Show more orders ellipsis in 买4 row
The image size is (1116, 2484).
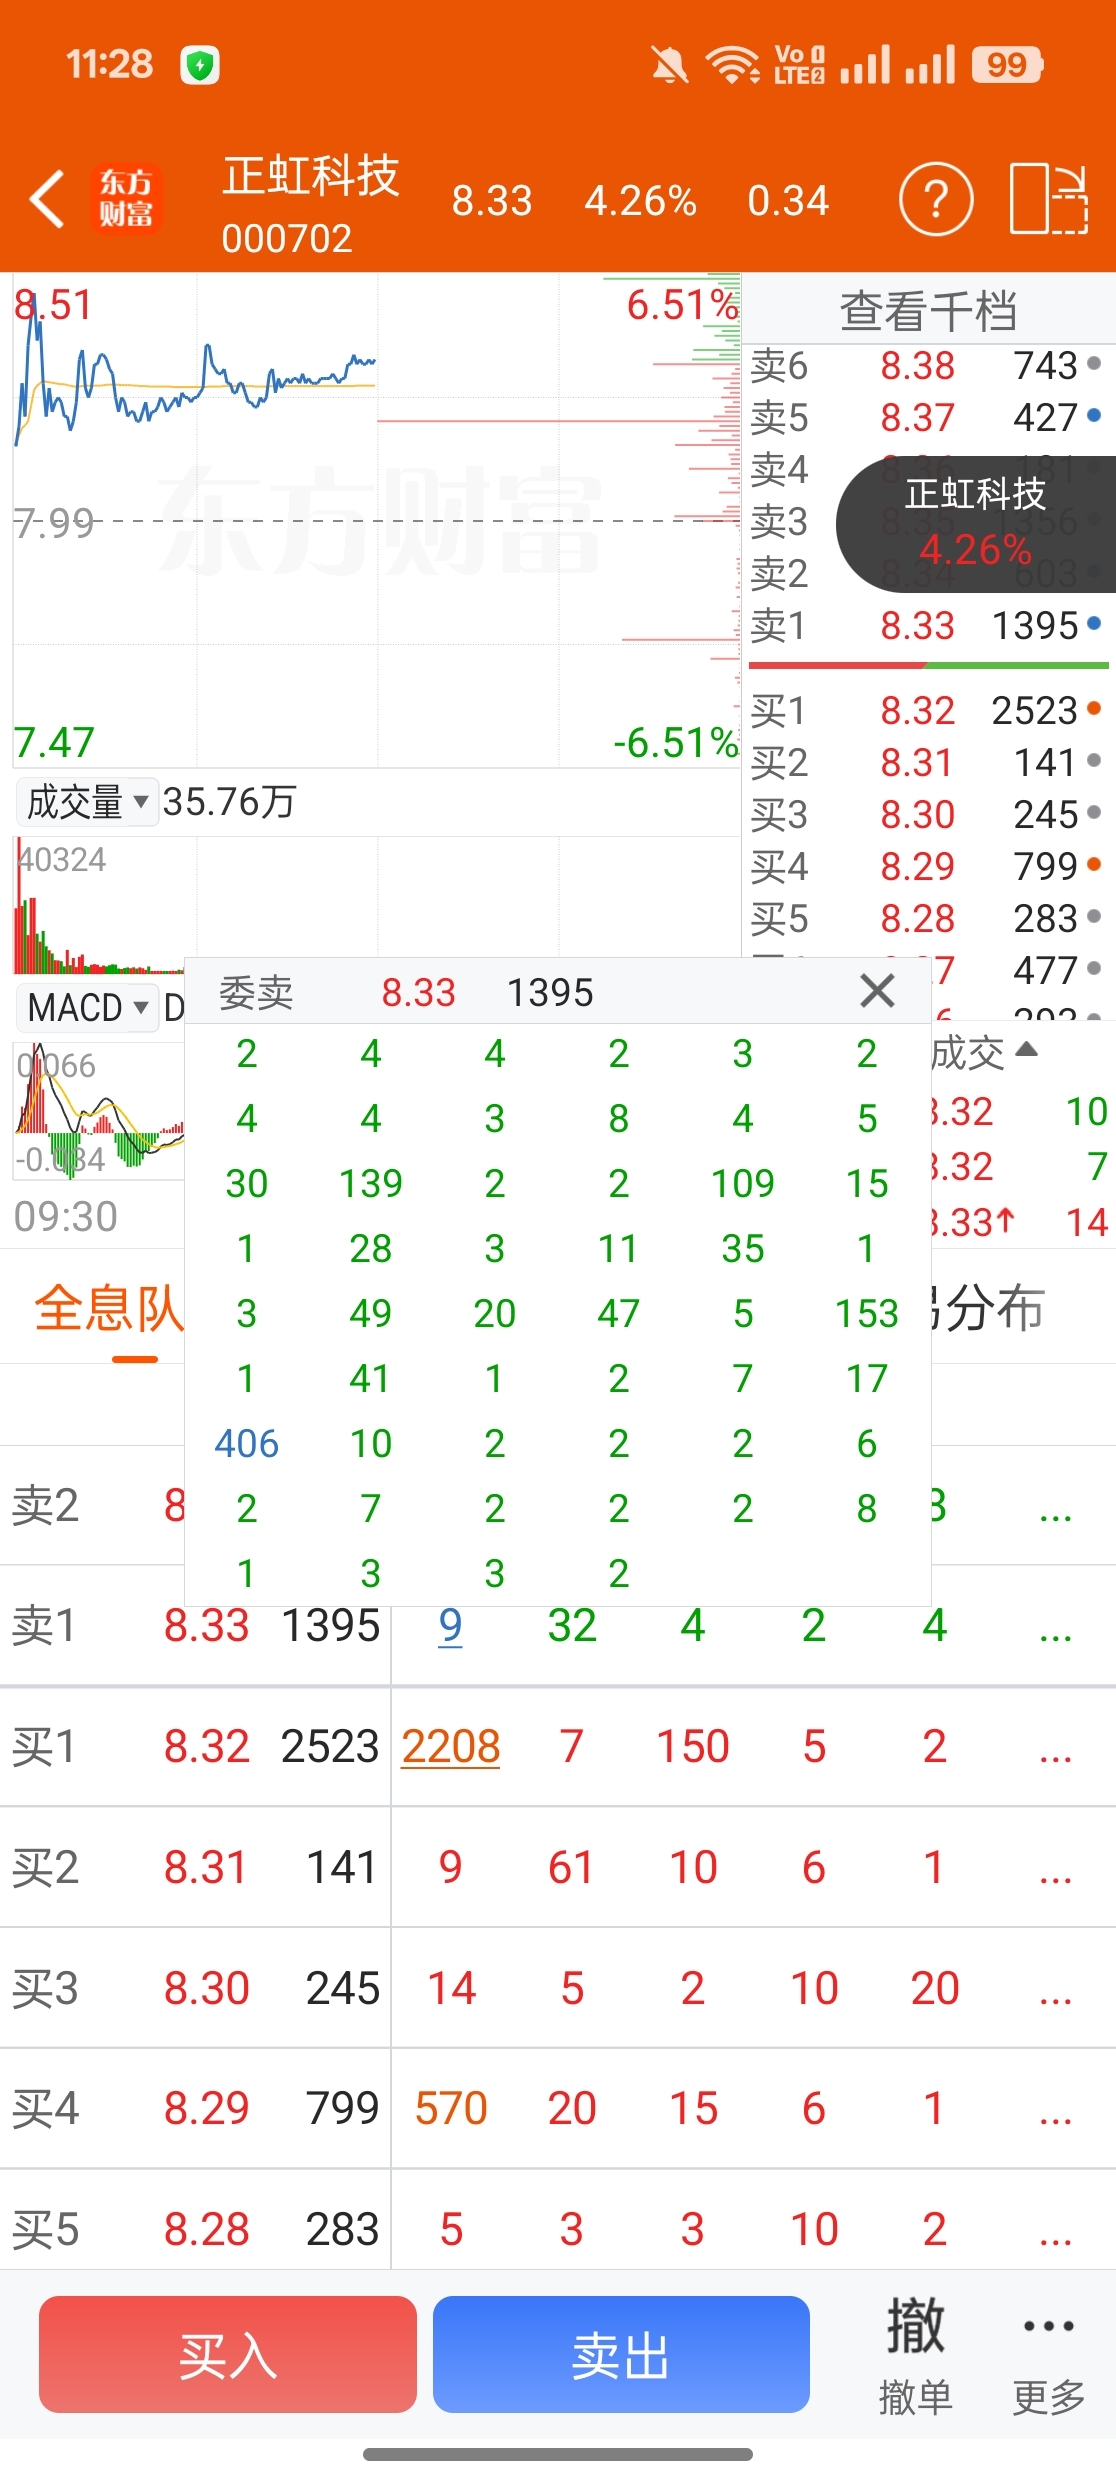pyautogui.click(x=1055, y=2117)
